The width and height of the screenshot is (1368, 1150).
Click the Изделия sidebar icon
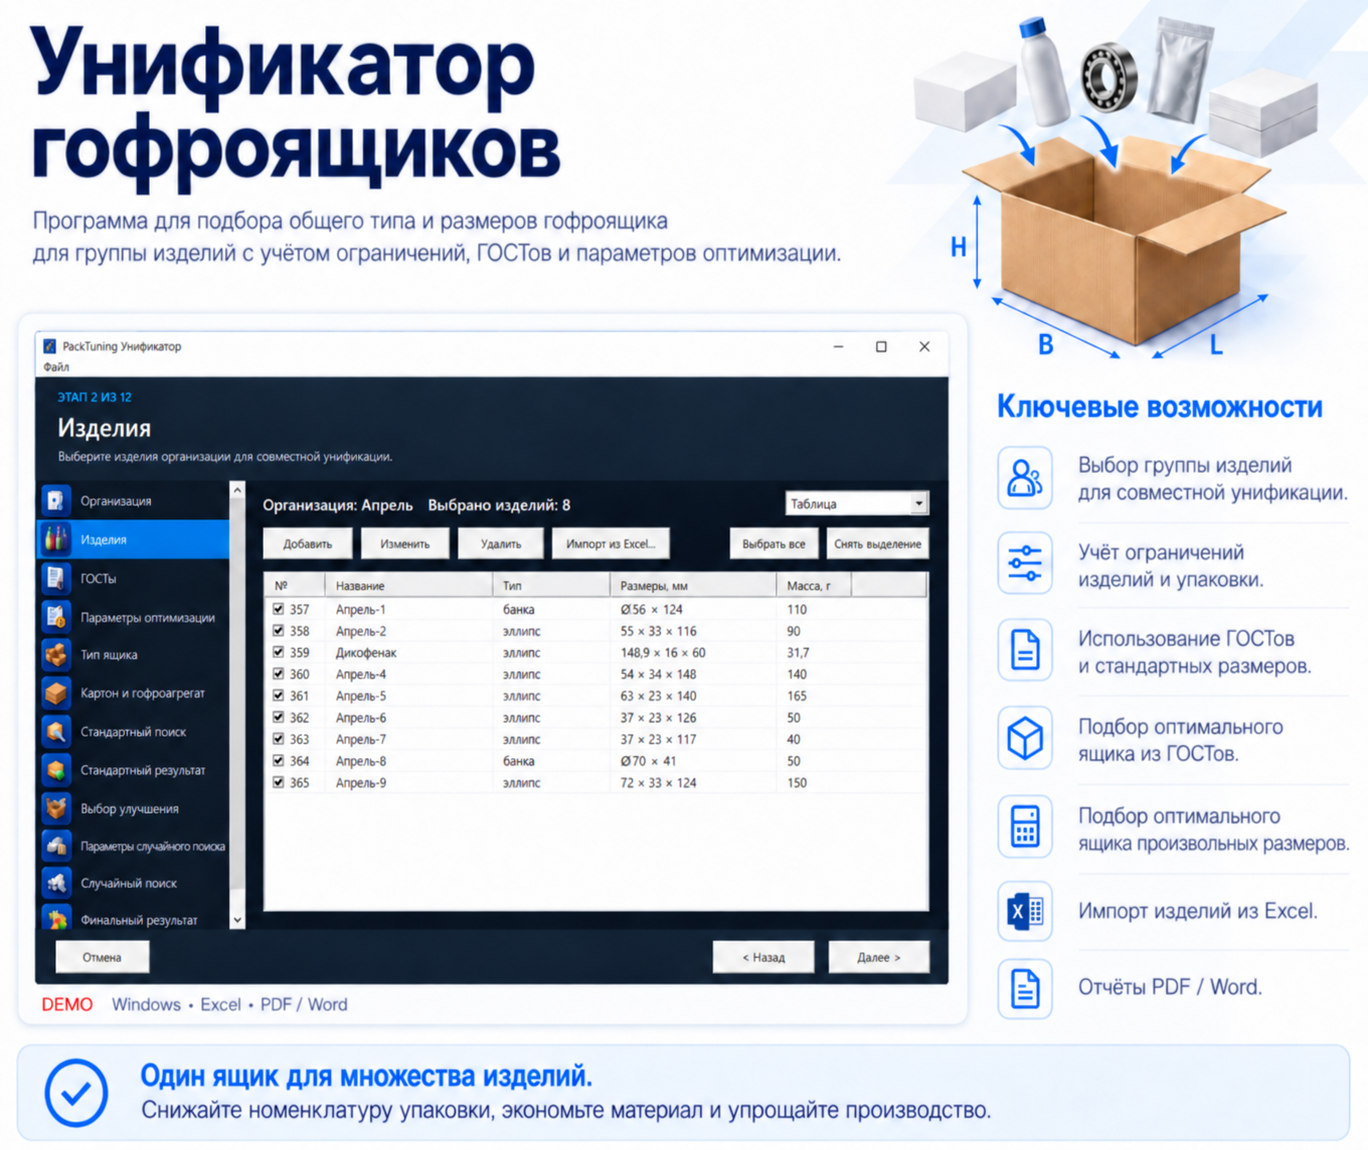56,539
